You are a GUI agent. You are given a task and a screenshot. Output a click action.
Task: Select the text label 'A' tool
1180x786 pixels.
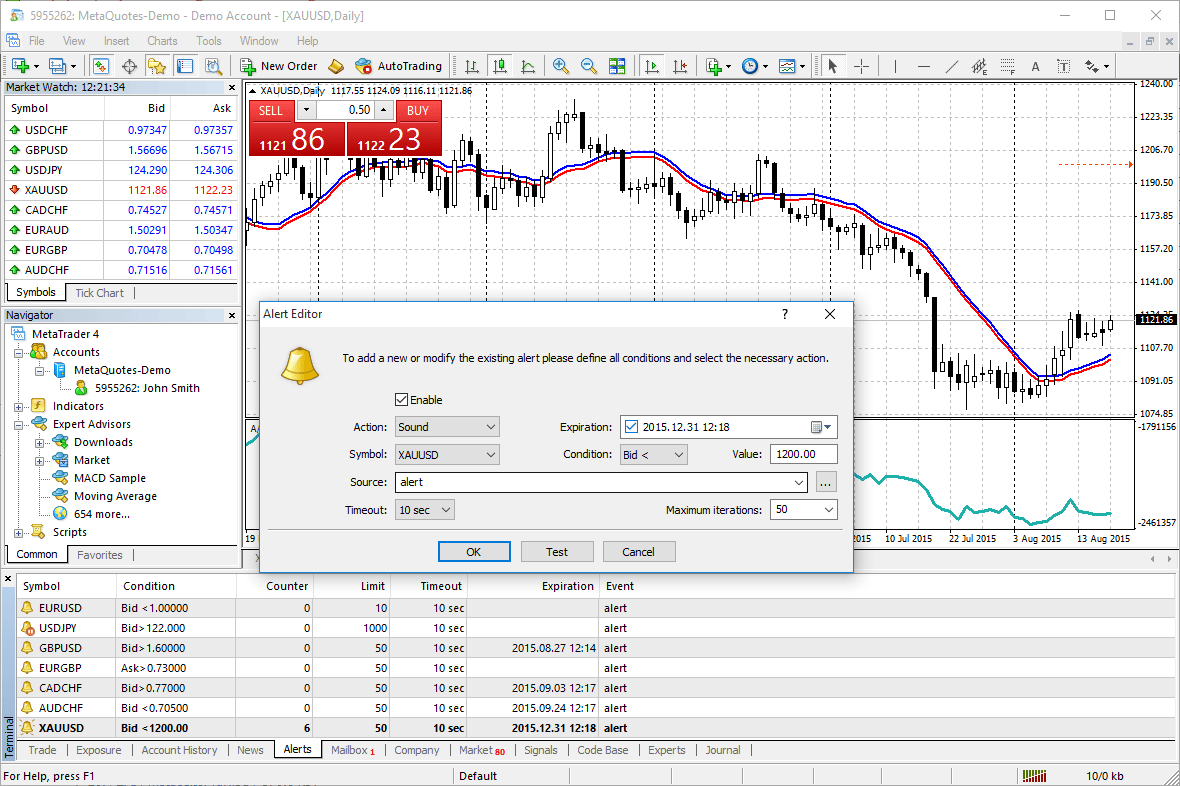[1035, 67]
